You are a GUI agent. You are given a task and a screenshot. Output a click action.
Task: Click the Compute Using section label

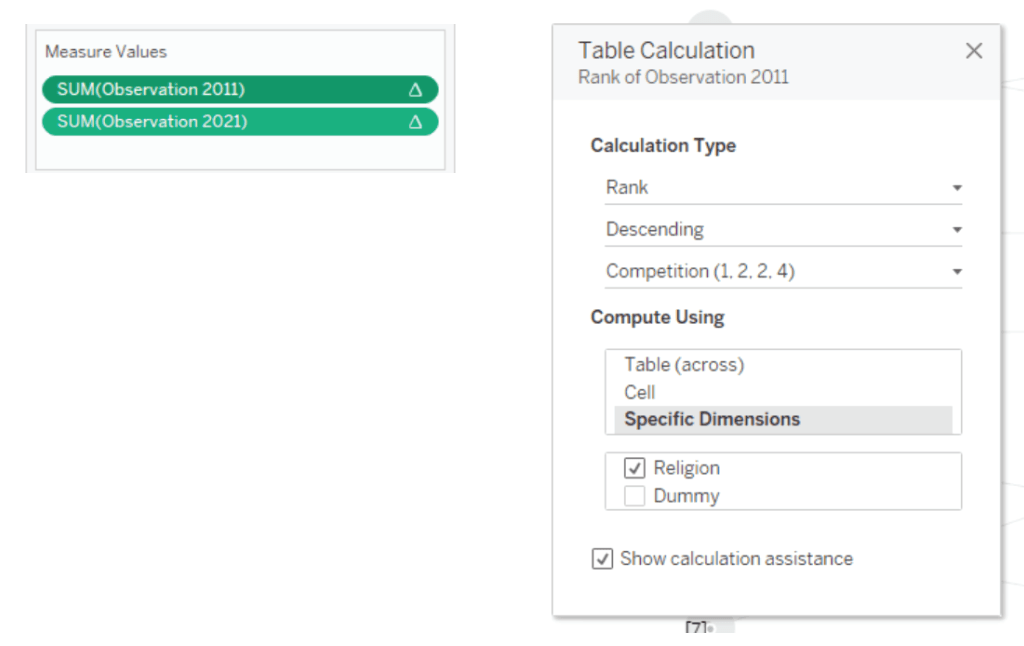coord(657,317)
